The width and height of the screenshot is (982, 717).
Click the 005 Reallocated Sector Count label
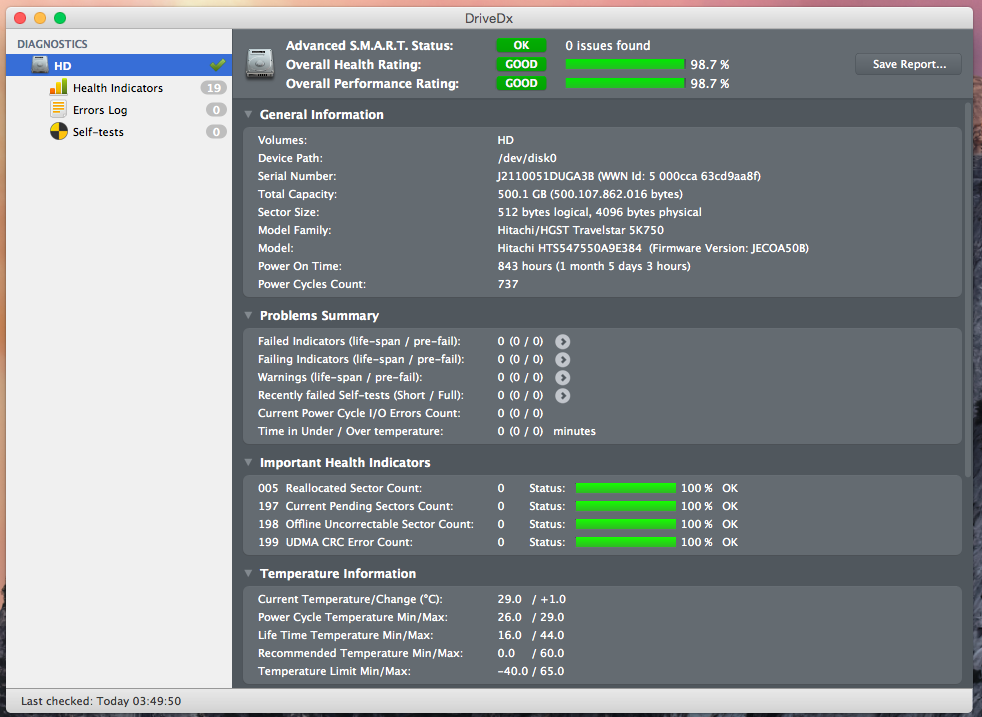(340, 488)
